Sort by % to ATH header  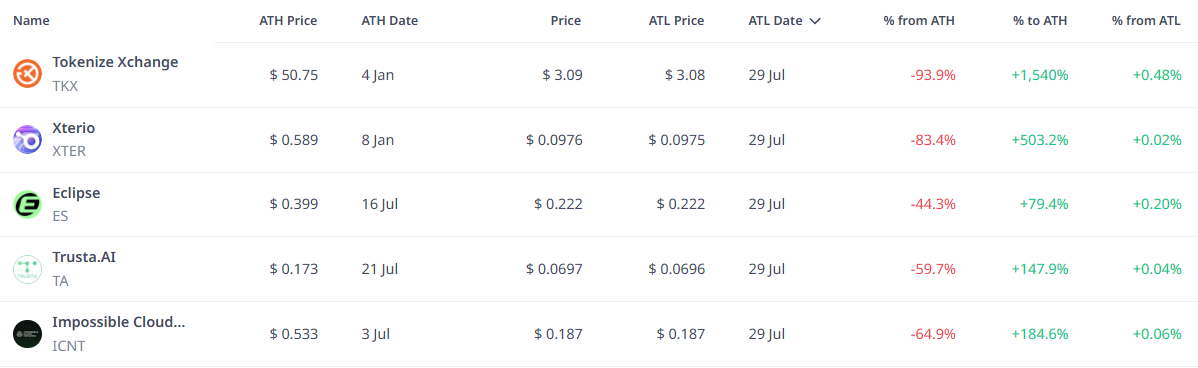(x=1040, y=21)
